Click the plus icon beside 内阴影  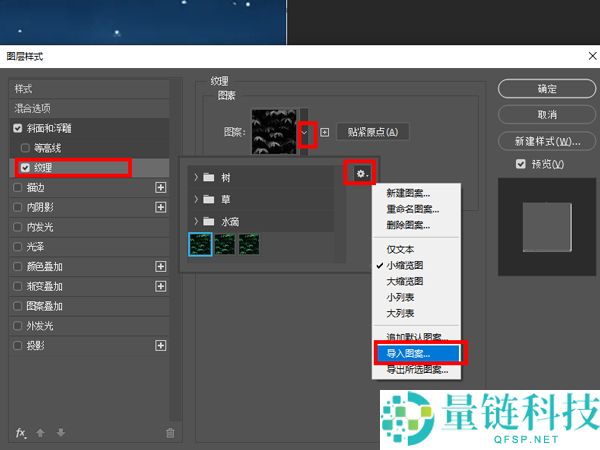(x=160, y=207)
